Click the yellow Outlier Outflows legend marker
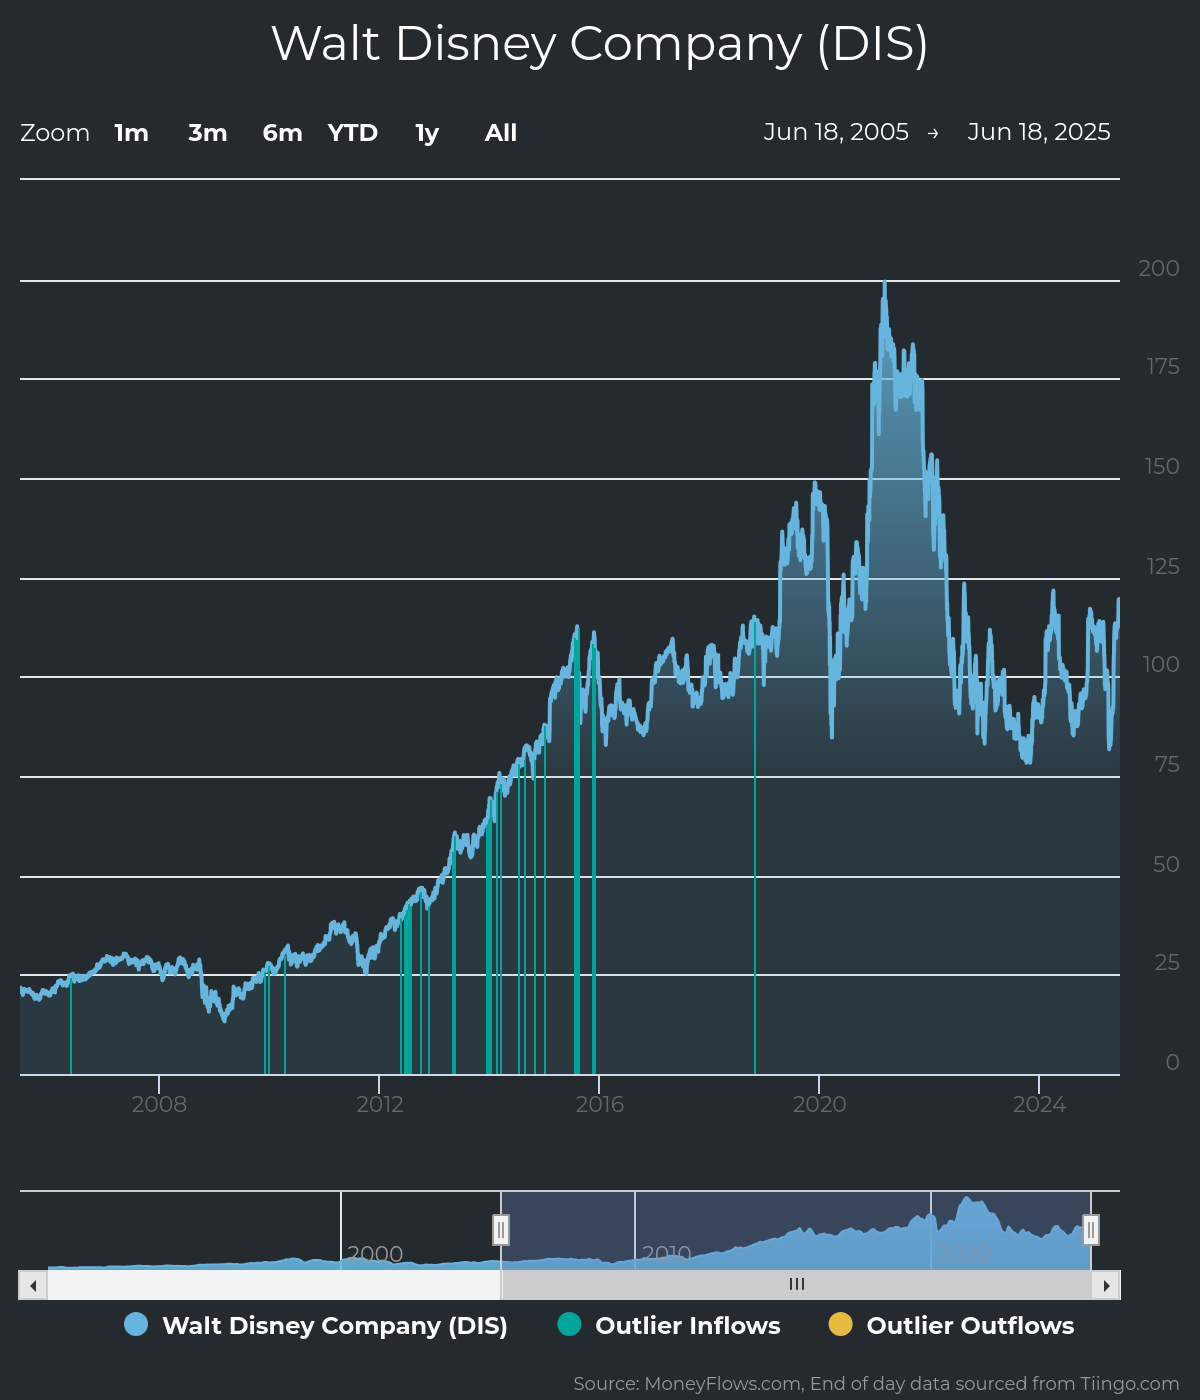 pyautogui.click(x=841, y=1324)
